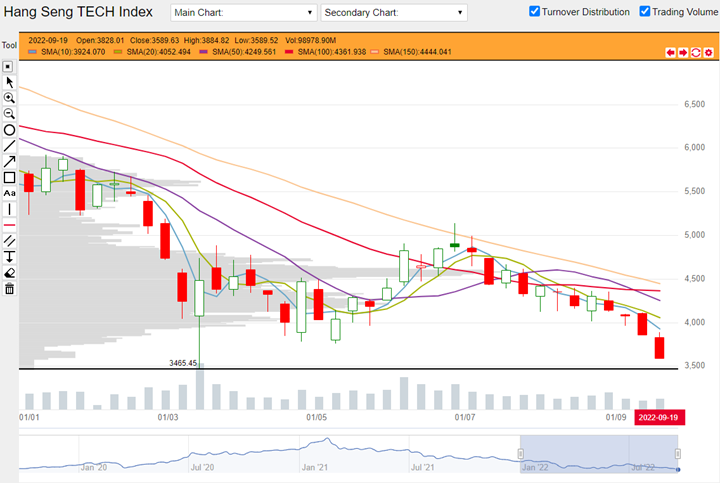Open the Main Chart dropdown

tap(243, 12)
